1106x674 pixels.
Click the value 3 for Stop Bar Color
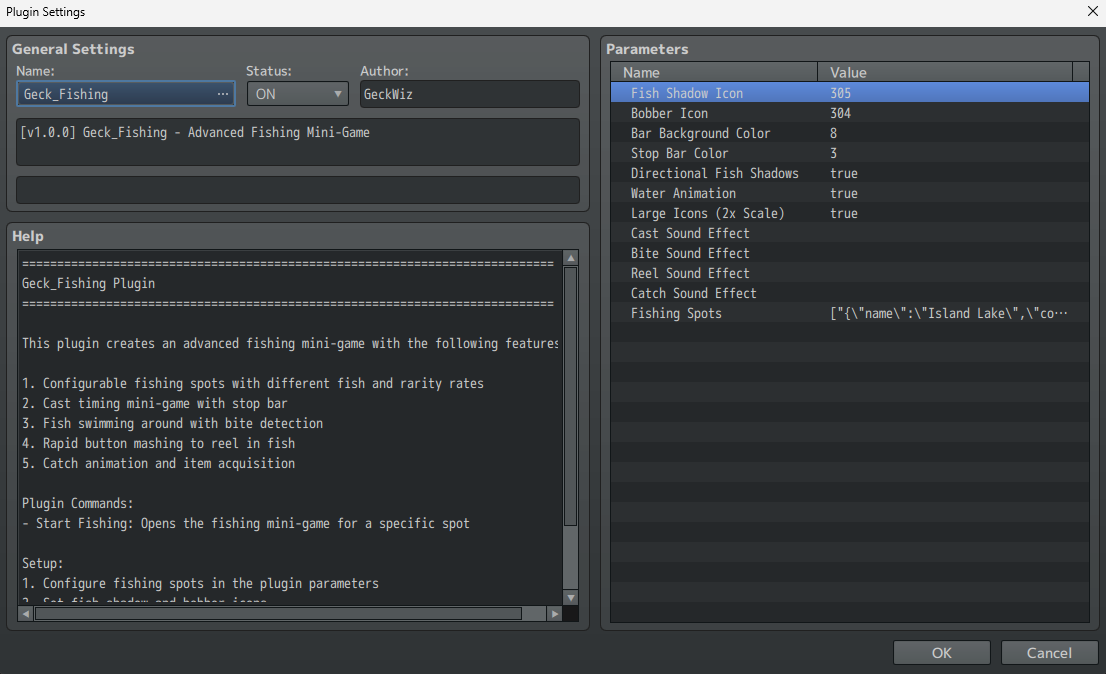(833, 153)
